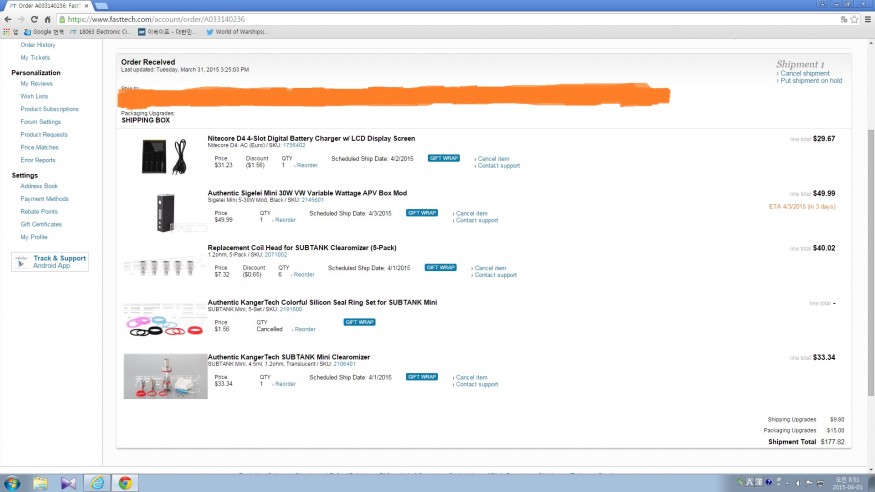The image size is (875, 492).
Task: Click Gift Wrap badge for Seal Ring Set
Action: click(359, 322)
